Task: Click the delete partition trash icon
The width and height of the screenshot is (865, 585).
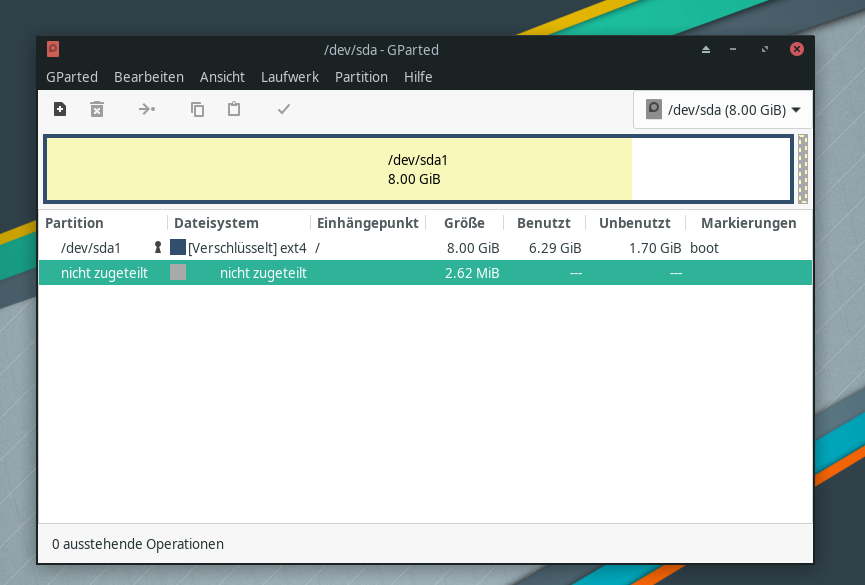Action: (97, 109)
